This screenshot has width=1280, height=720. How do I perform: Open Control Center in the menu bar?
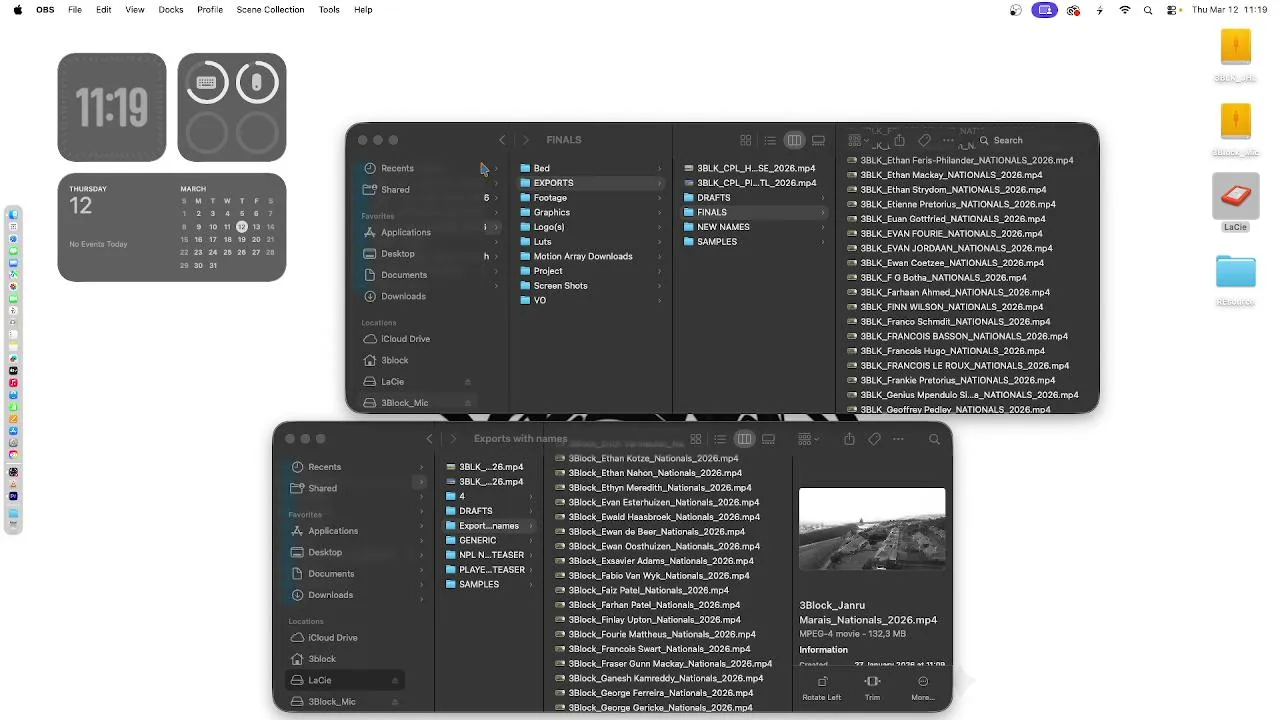click(x=1172, y=10)
